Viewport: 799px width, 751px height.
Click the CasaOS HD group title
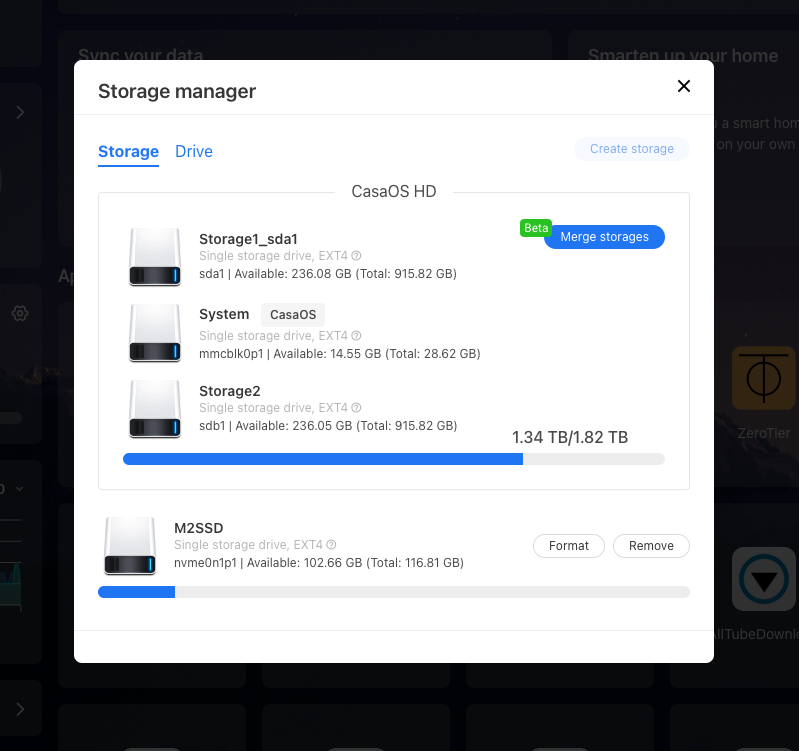(x=394, y=192)
